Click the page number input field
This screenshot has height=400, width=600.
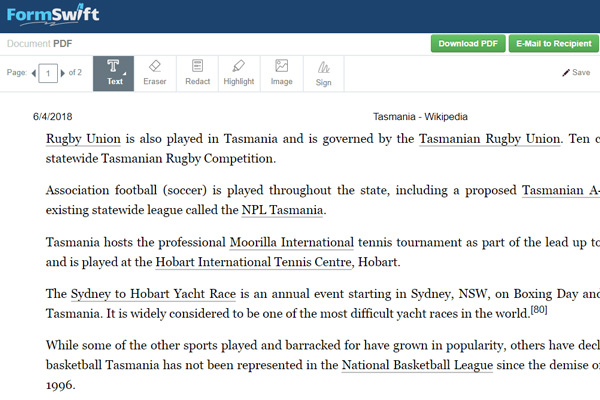pyautogui.click(x=48, y=73)
